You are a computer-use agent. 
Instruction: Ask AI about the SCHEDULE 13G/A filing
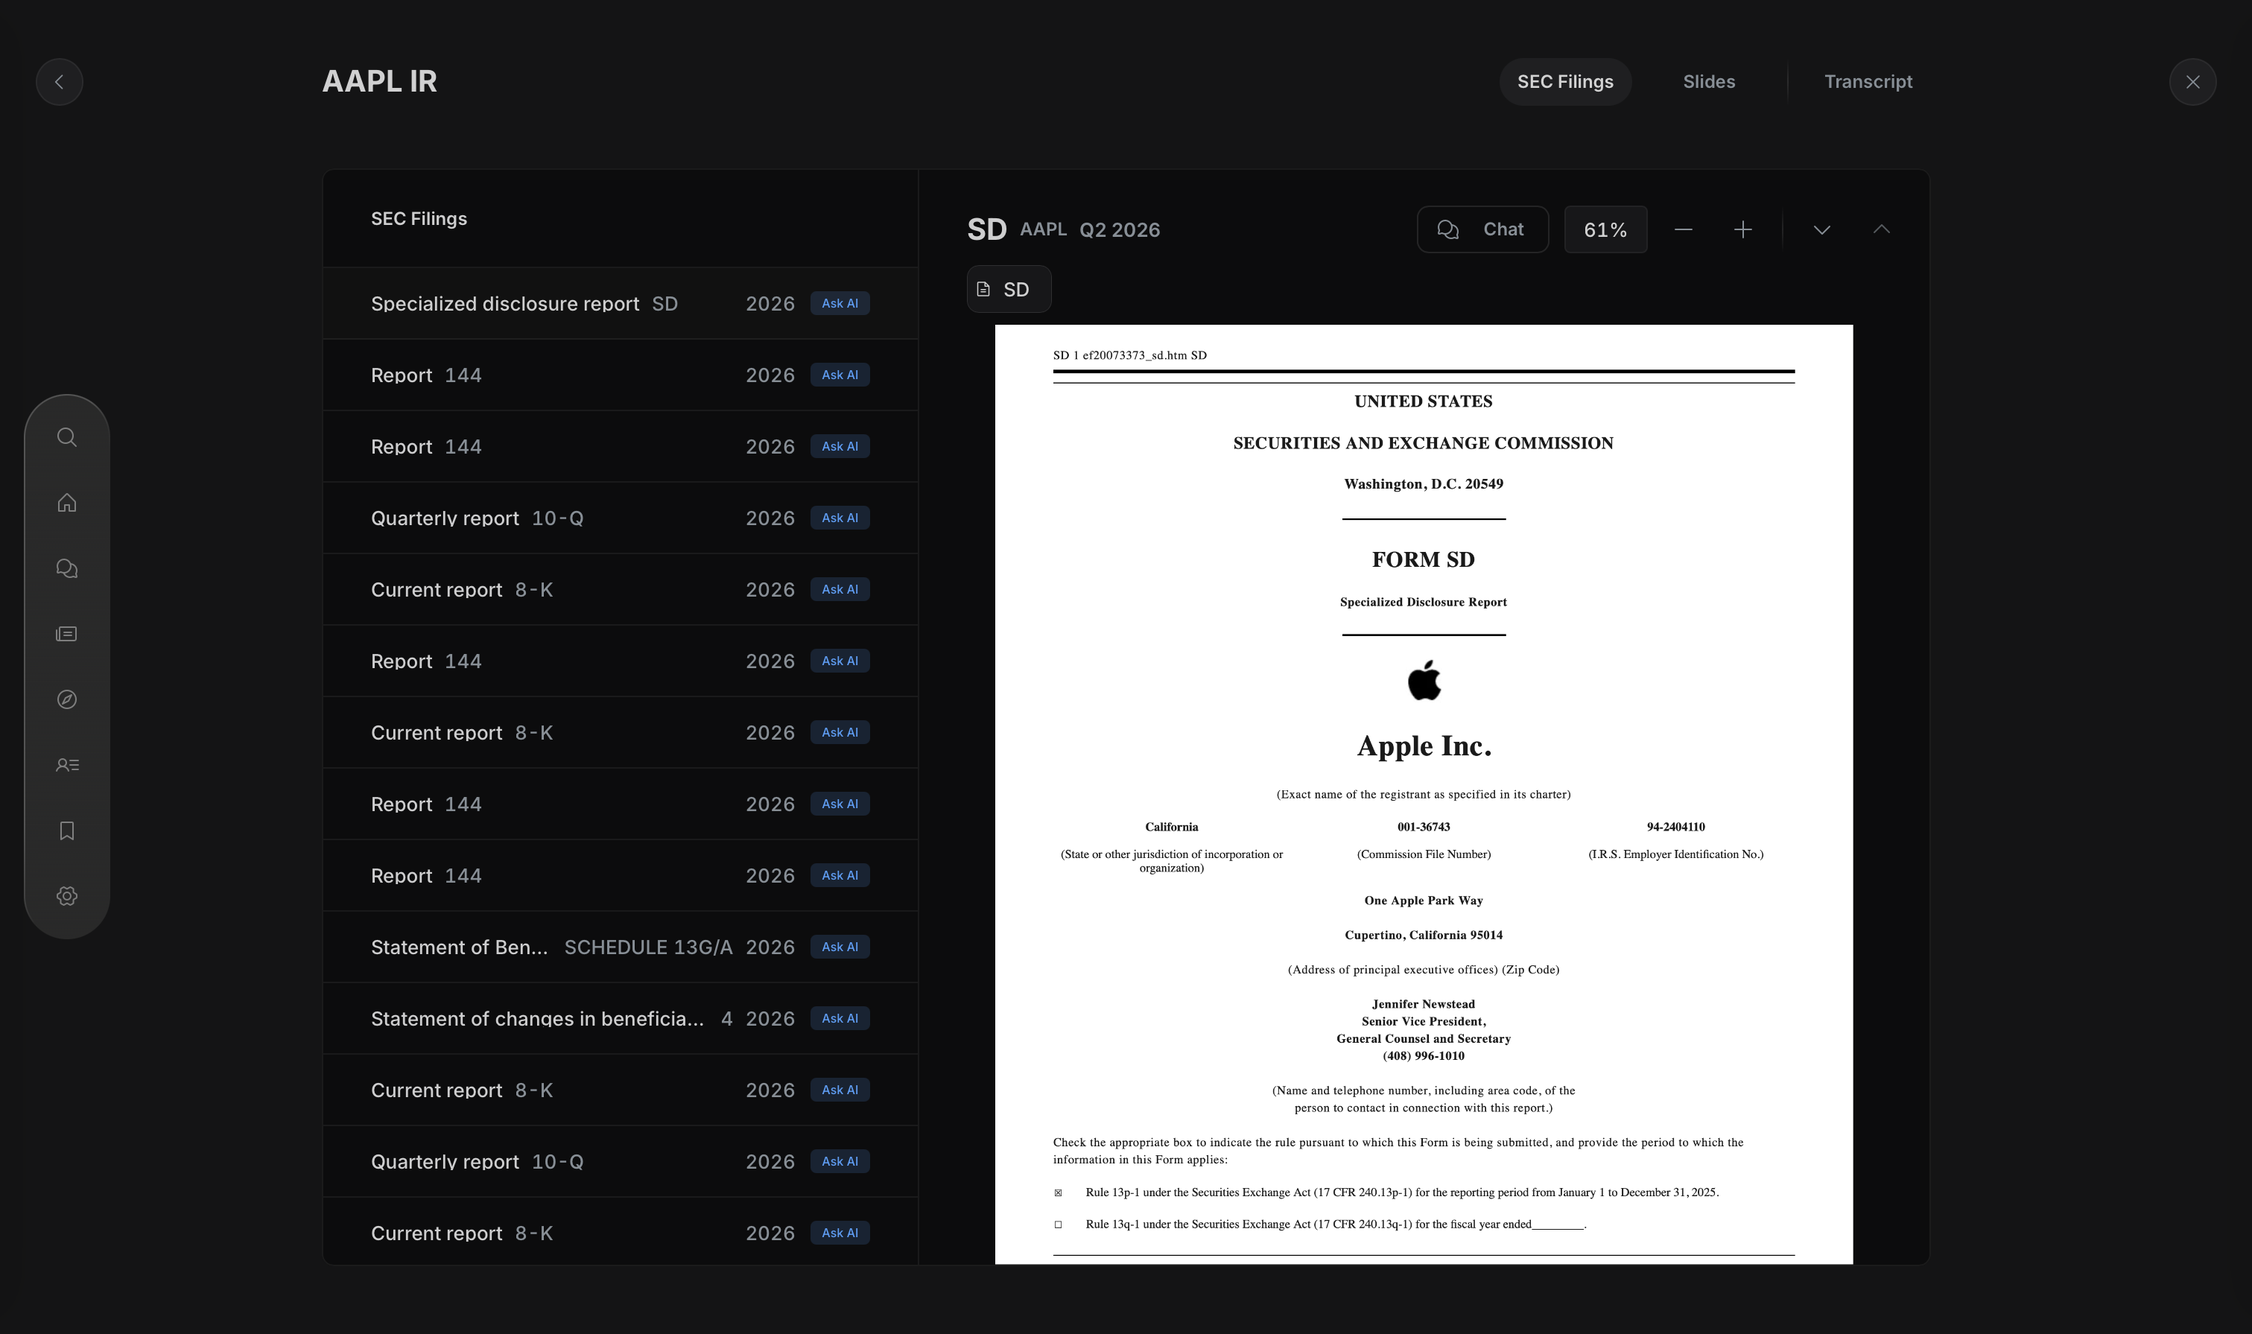[x=840, y=947]
